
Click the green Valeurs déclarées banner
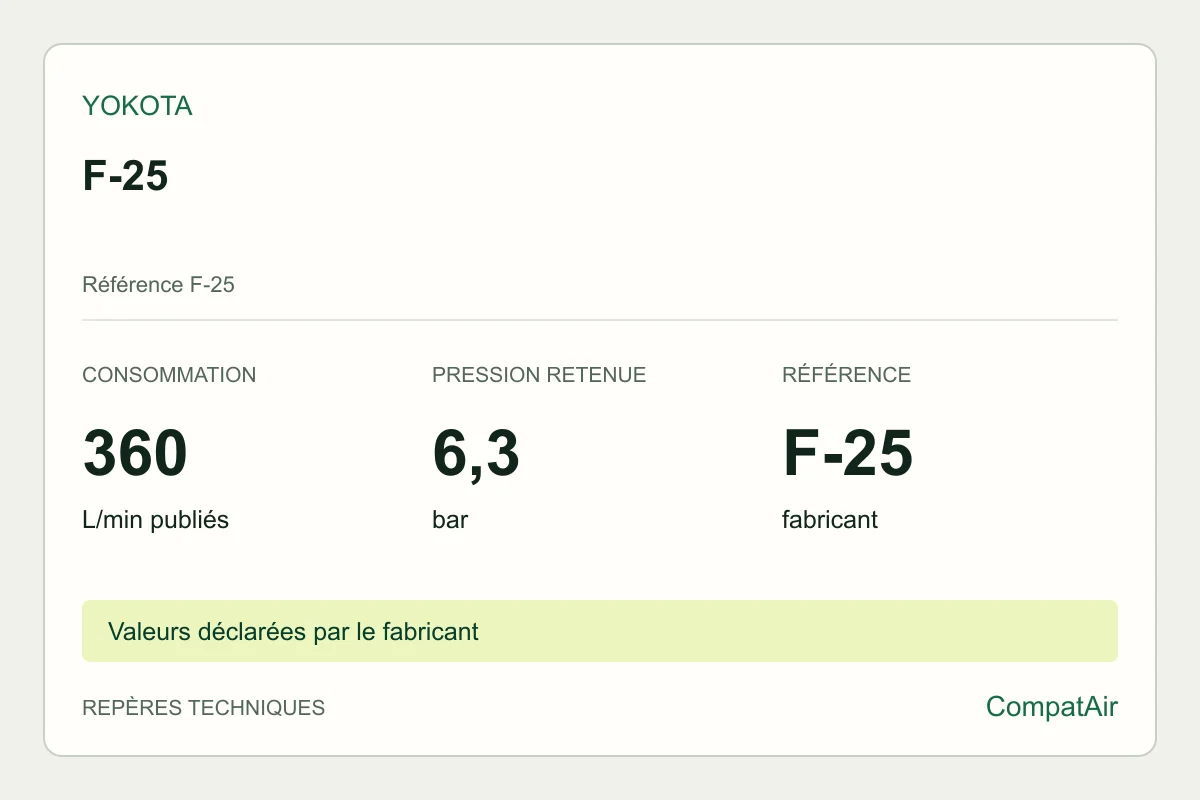click(600, 631)
